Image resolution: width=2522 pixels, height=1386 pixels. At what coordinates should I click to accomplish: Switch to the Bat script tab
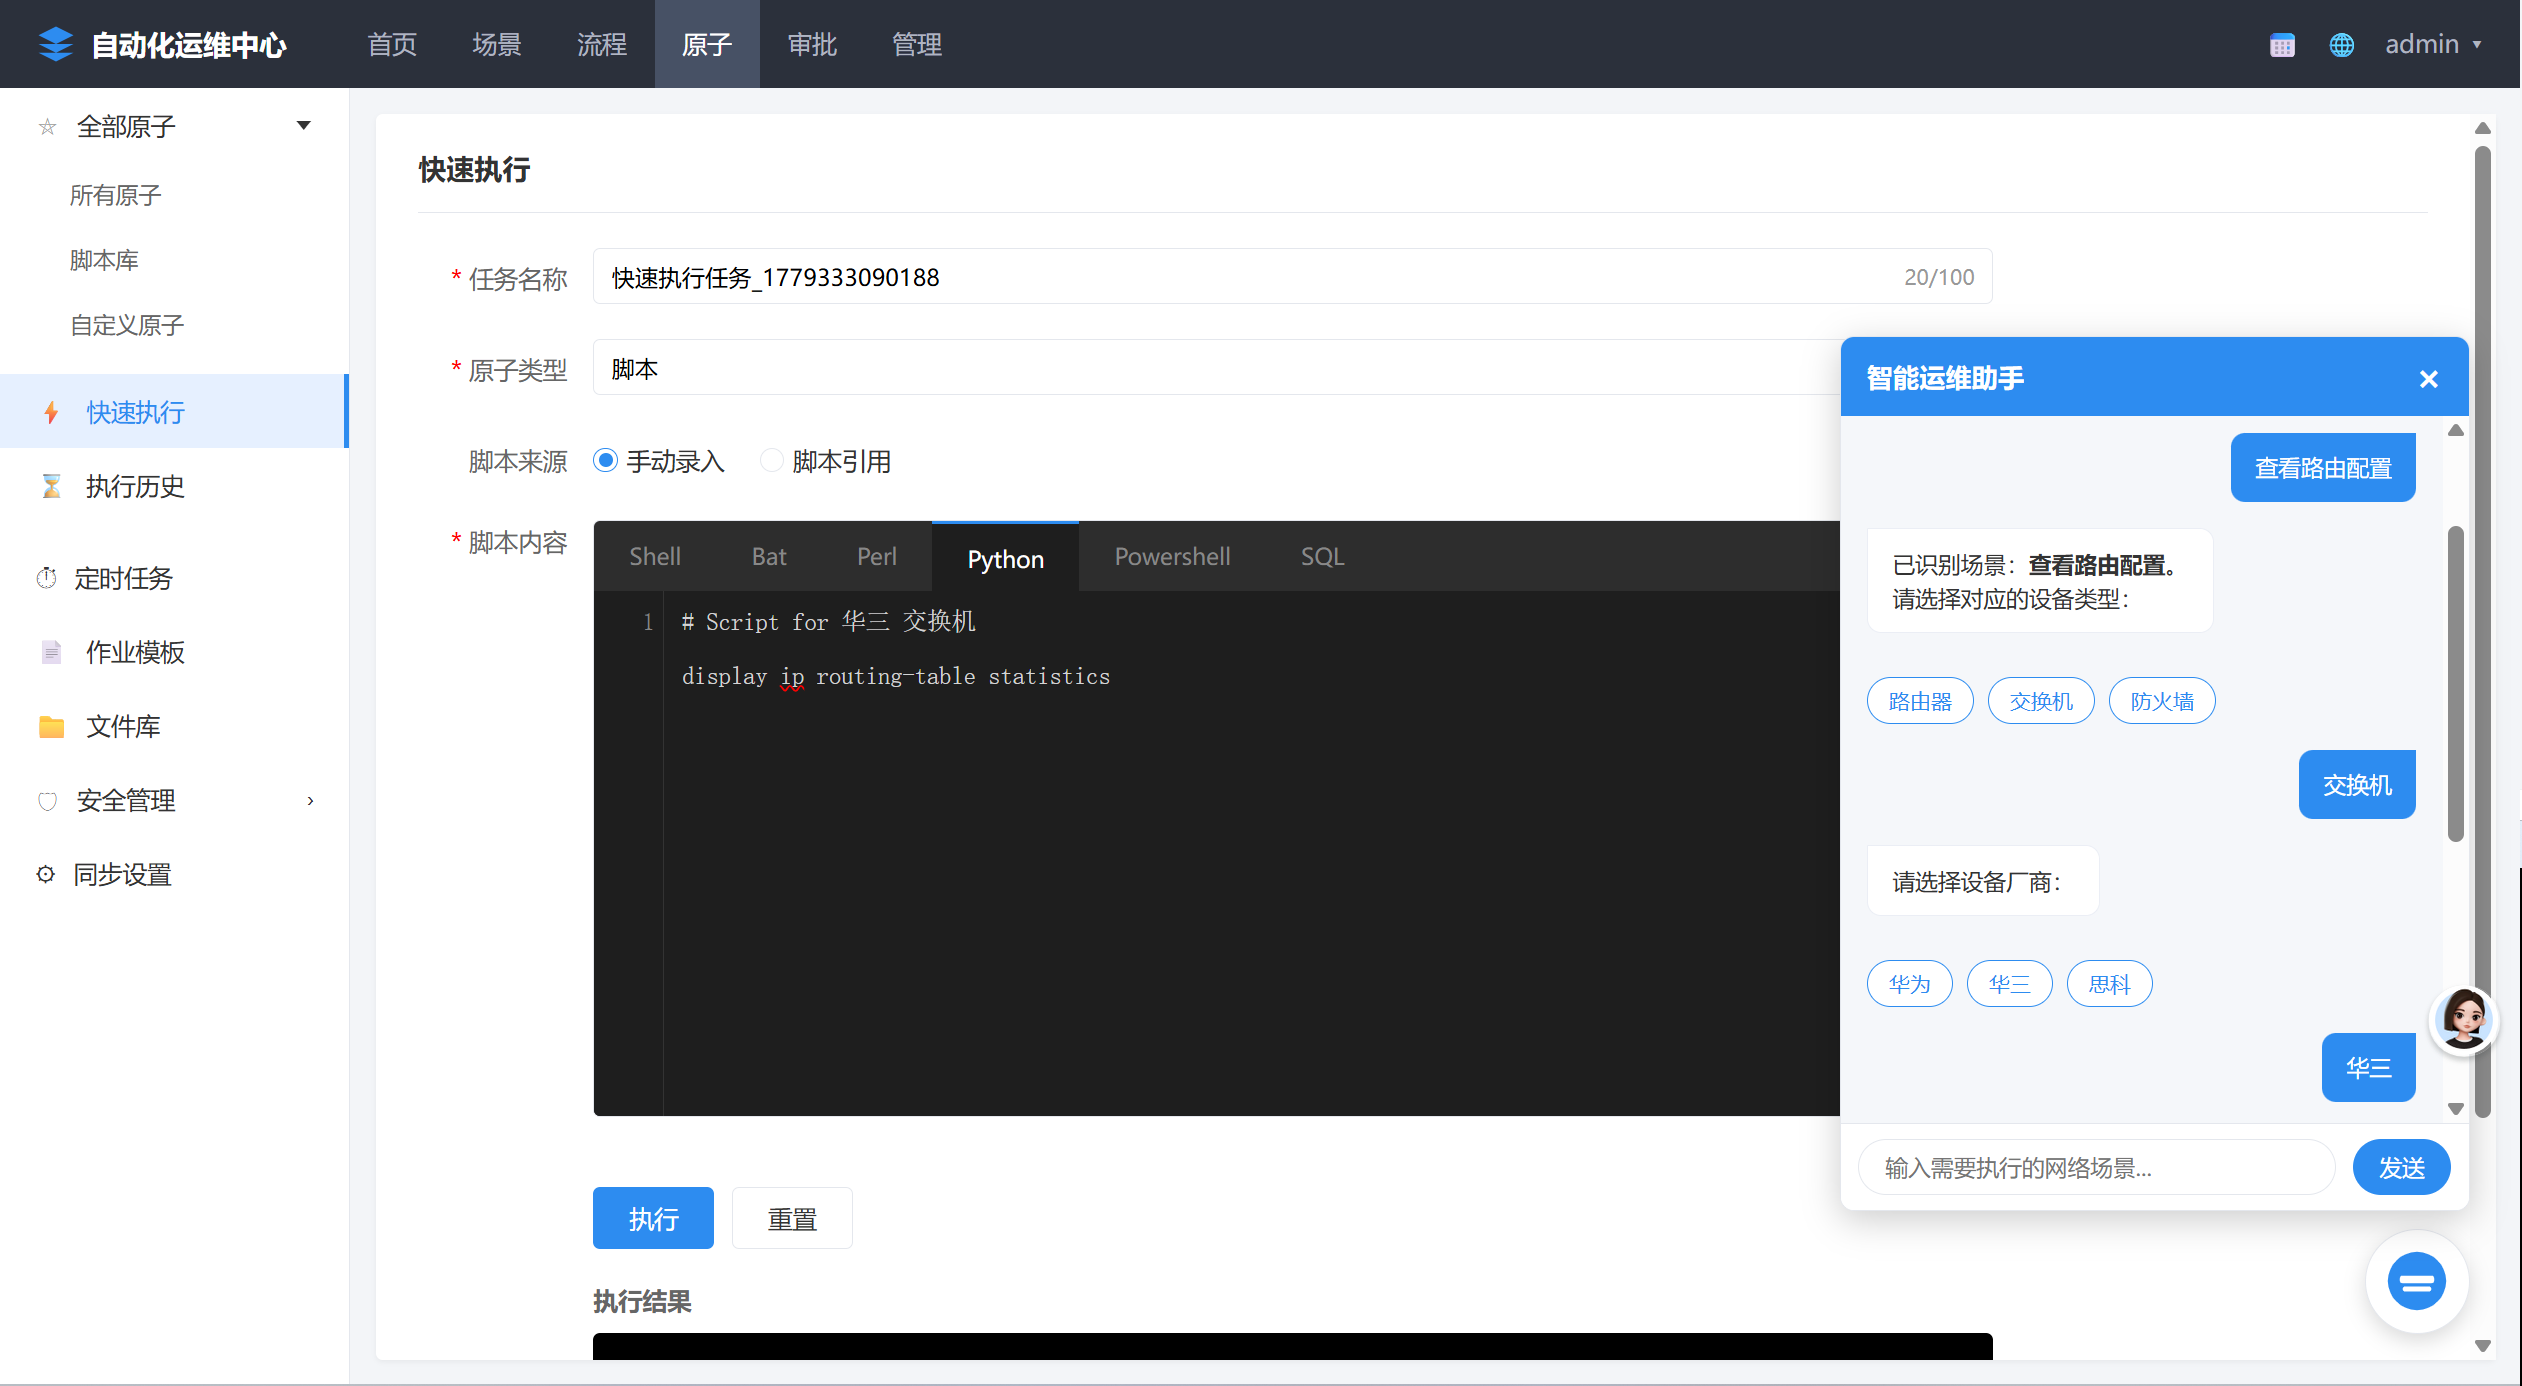tap(769, 557)
